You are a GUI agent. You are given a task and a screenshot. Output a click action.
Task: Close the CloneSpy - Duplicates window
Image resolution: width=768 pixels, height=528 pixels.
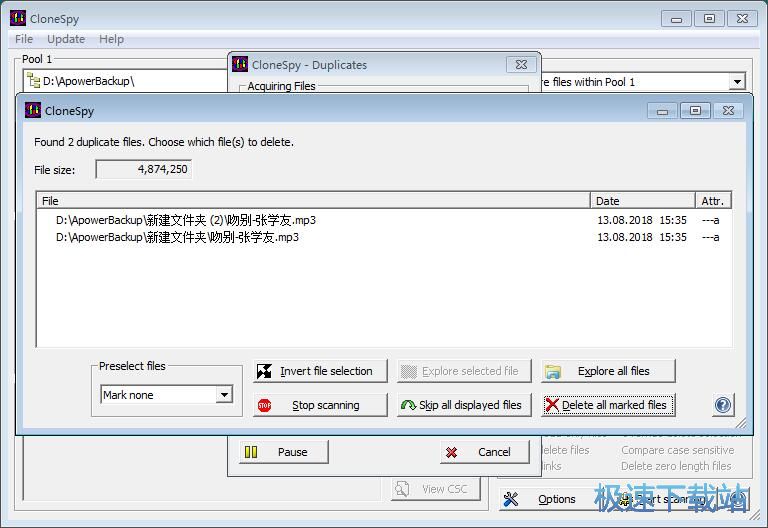tap(522, 65)
